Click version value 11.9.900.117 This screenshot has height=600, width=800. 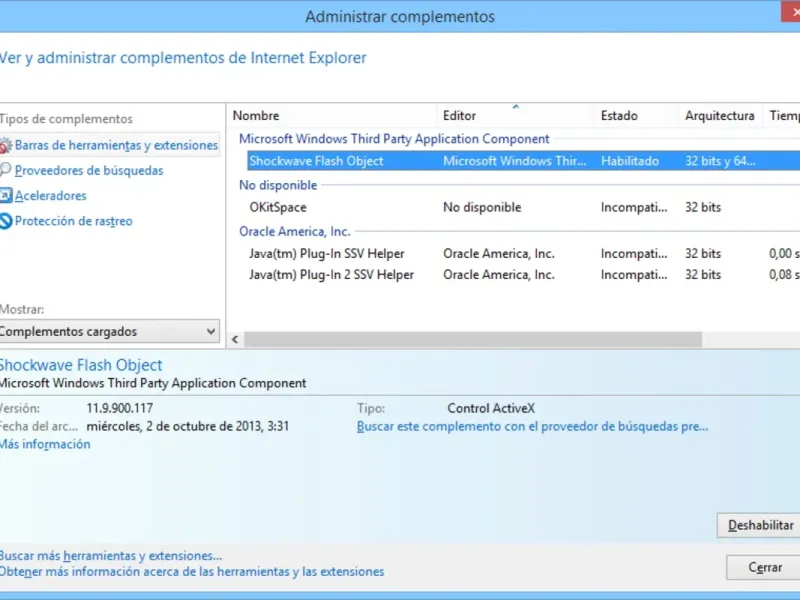[120, 409]
